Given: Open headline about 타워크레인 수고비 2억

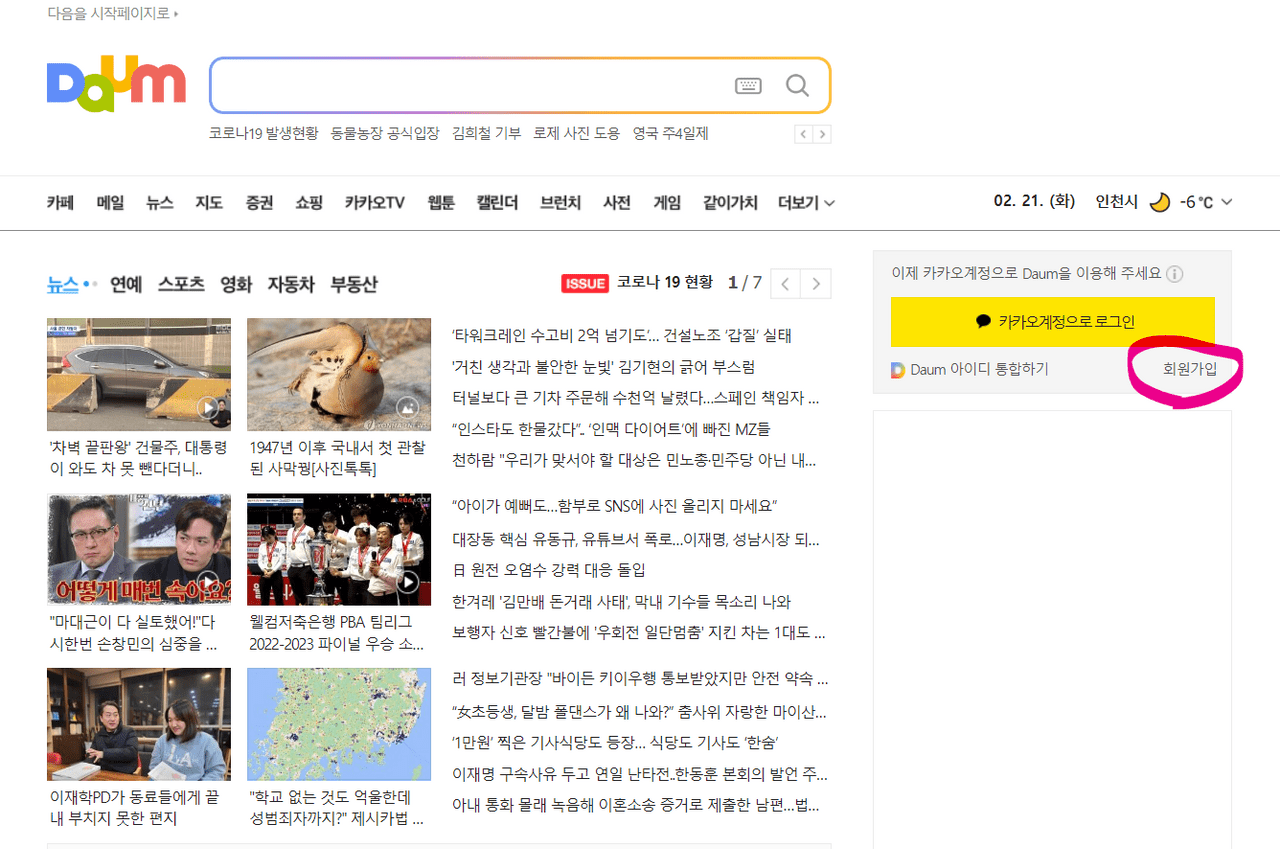Looking at the screenshot, I should click(622, 336).
